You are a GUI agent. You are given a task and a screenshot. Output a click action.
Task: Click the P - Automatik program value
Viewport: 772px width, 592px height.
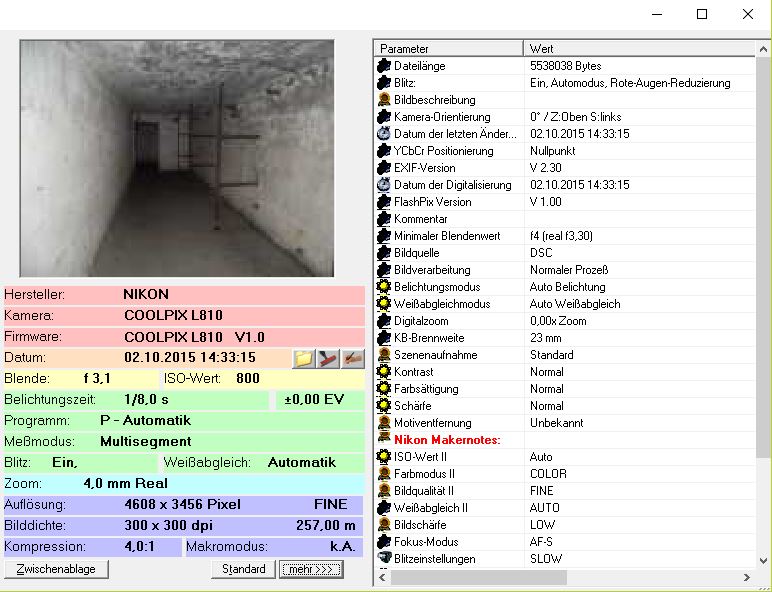[x=145, y=420]
